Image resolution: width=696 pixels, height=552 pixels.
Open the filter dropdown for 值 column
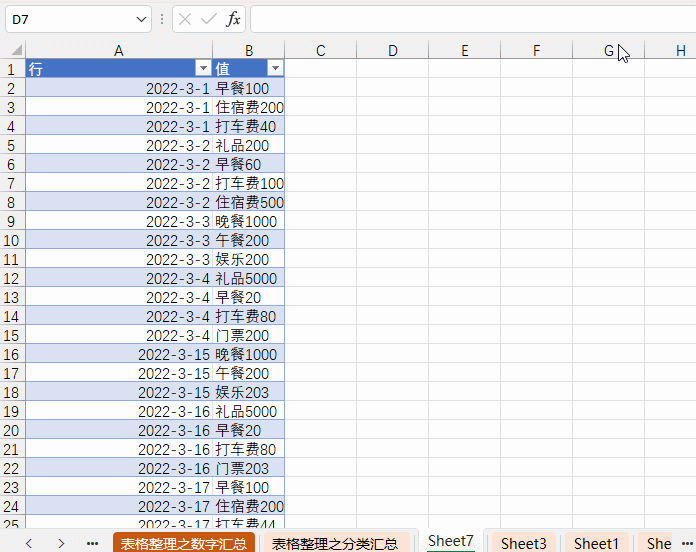[x=275, y=68]
